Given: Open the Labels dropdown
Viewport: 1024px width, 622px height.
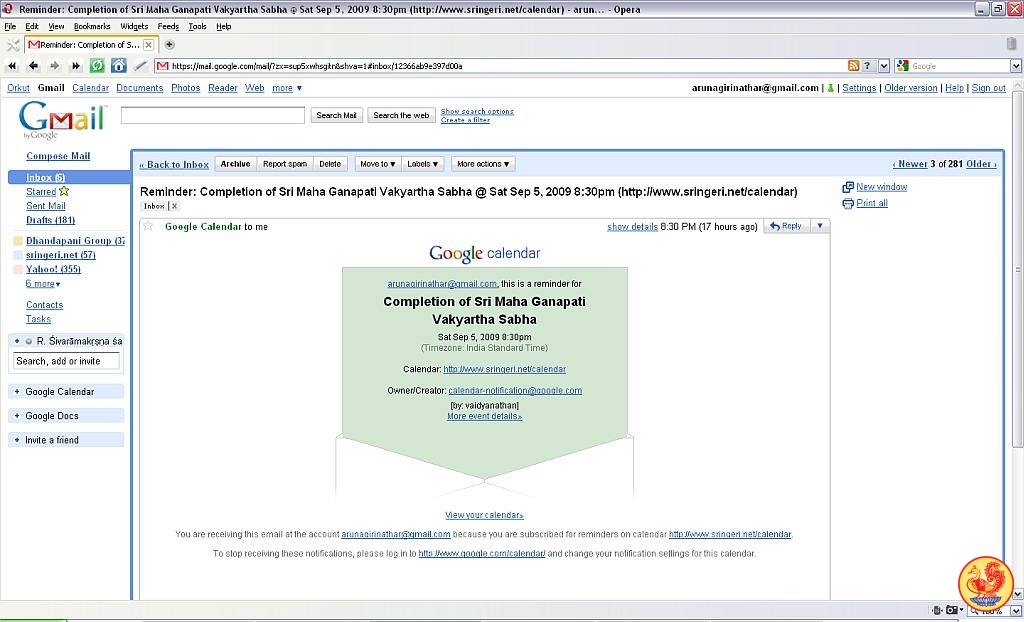Looking at the screenshot, I should coord(423,164).
